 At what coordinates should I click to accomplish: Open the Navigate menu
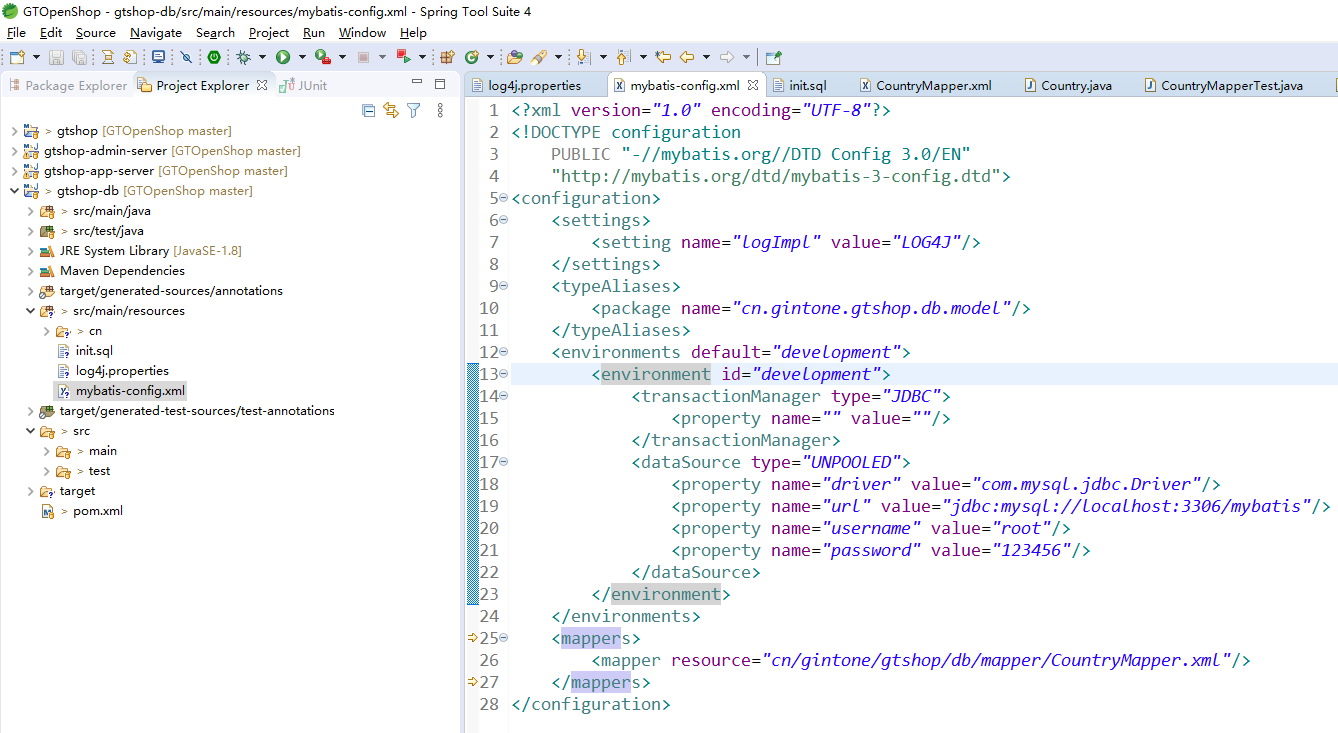click(155, 33)
